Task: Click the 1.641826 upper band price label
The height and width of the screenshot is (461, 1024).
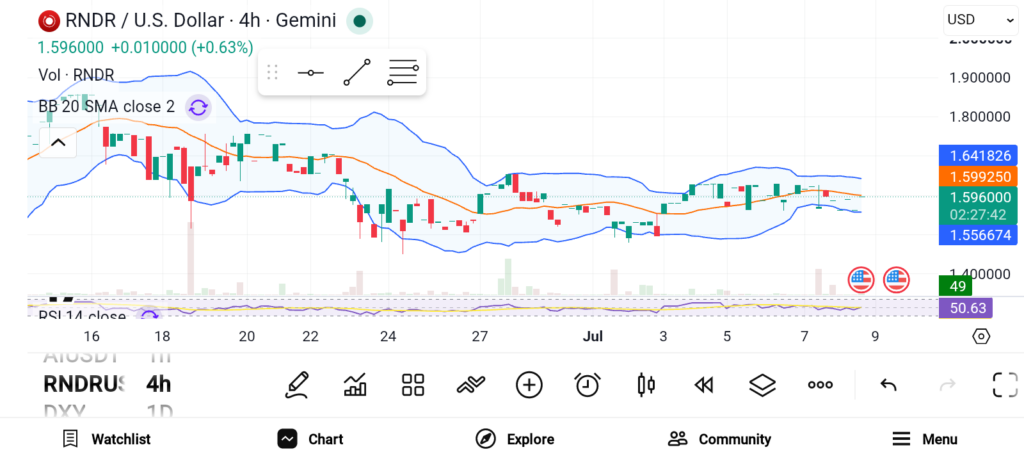Action: 978,156
